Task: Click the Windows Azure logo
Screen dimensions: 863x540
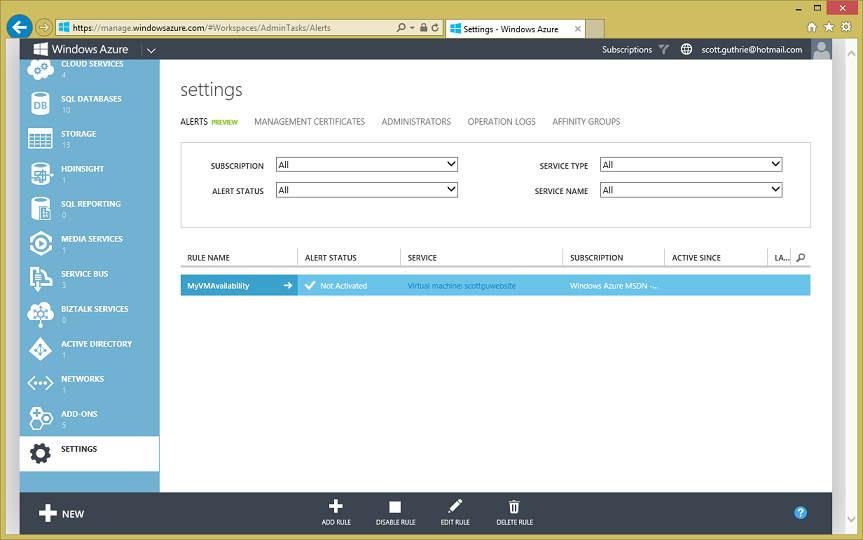Action: (x=81, y=49)
